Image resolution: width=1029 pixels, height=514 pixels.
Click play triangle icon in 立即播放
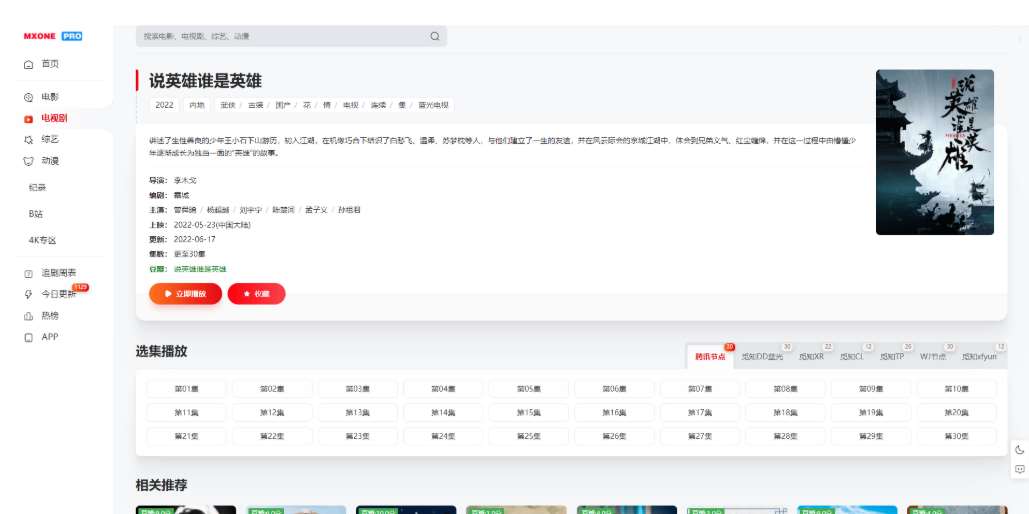pyautogui.click(x=169, y=294)
